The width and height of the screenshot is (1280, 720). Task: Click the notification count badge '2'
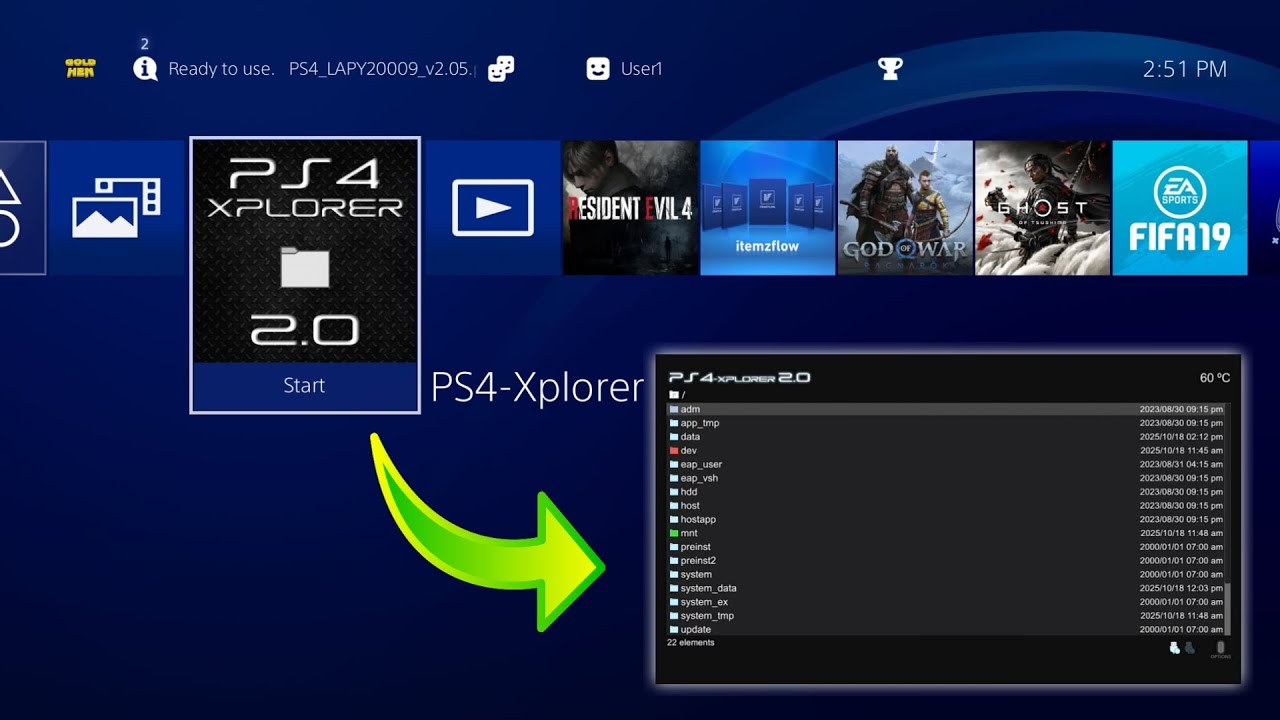tap(145, 44)
